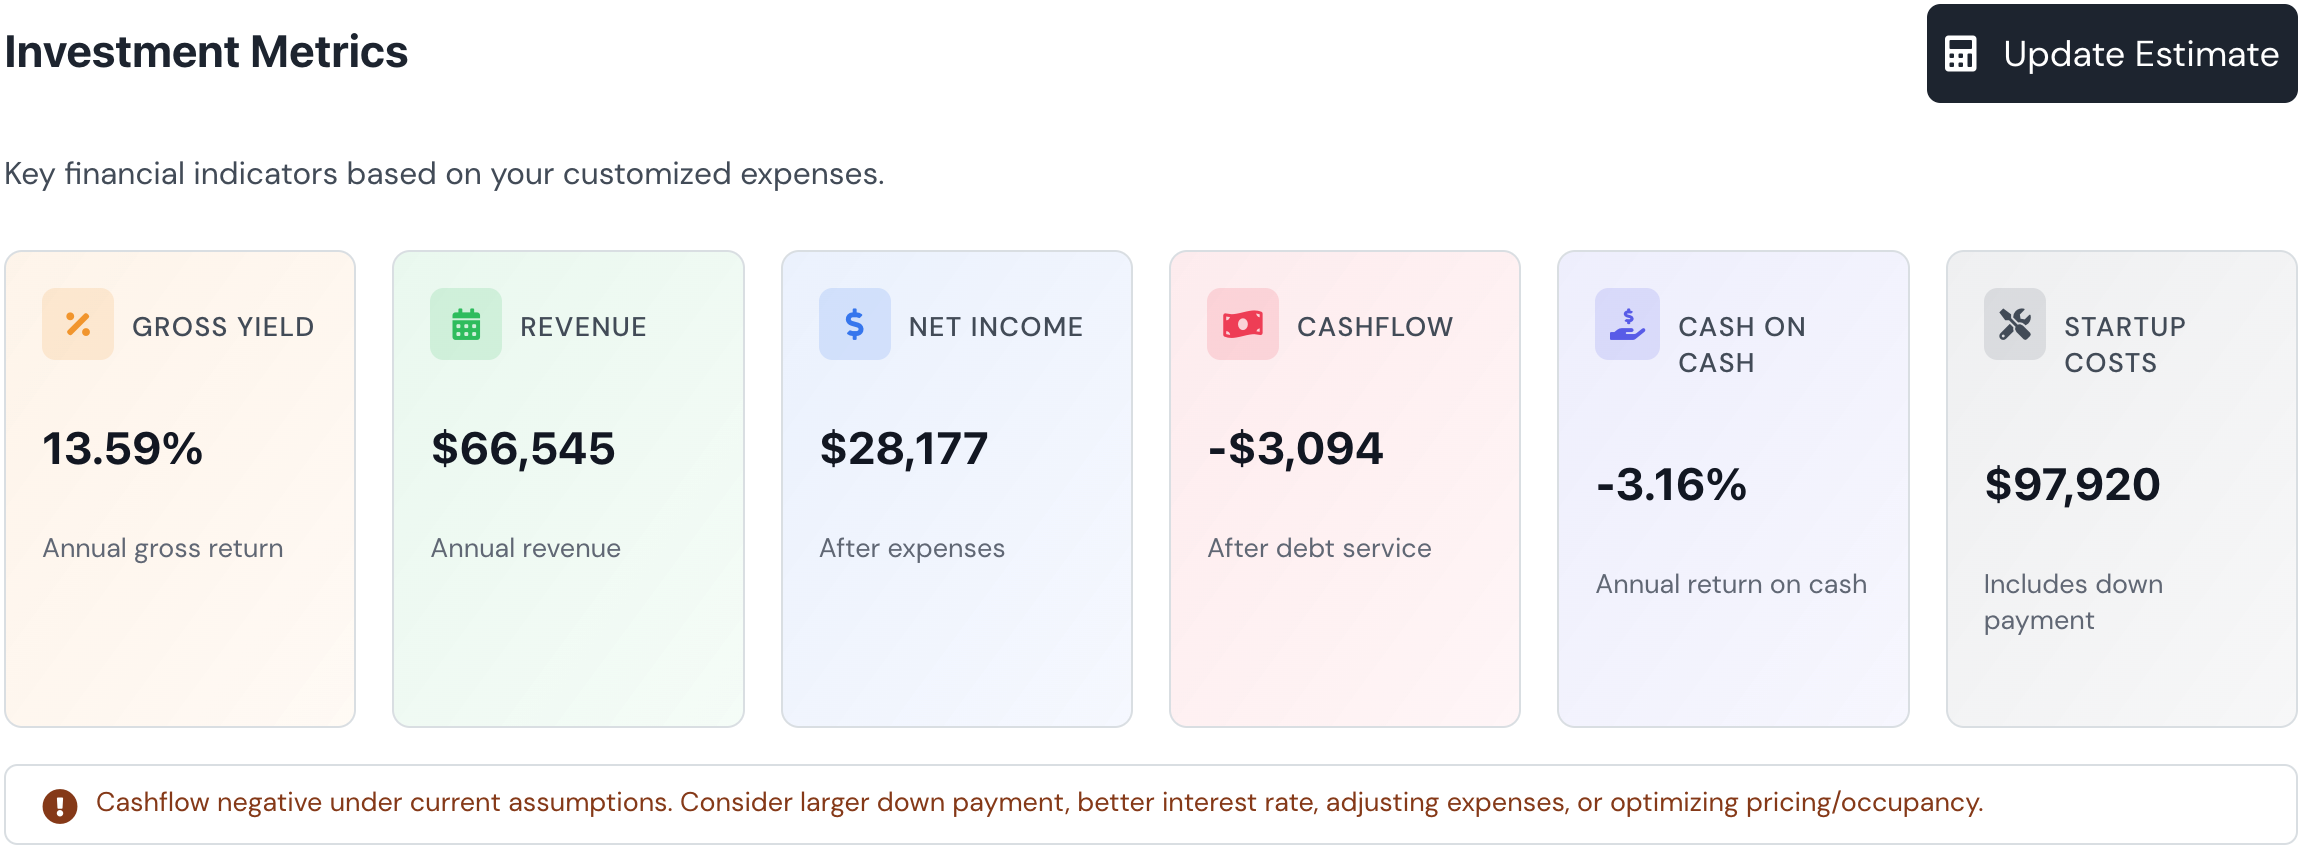Click the cashflow negative warning message
This screenshot has width=2302, height=849.
[x=1039, y=803]
